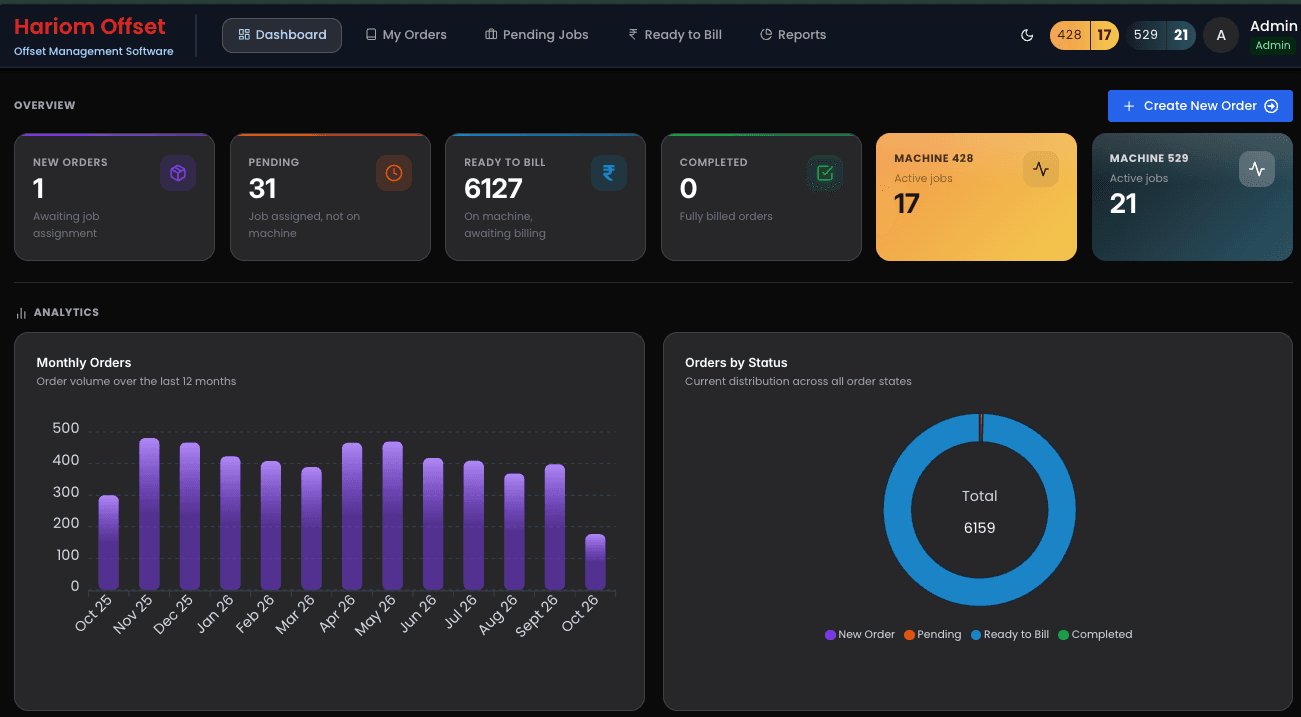Click the Apr 26 bar
Image resolution: width=1301 pixels, height=717 pixels.
(352, 516)
